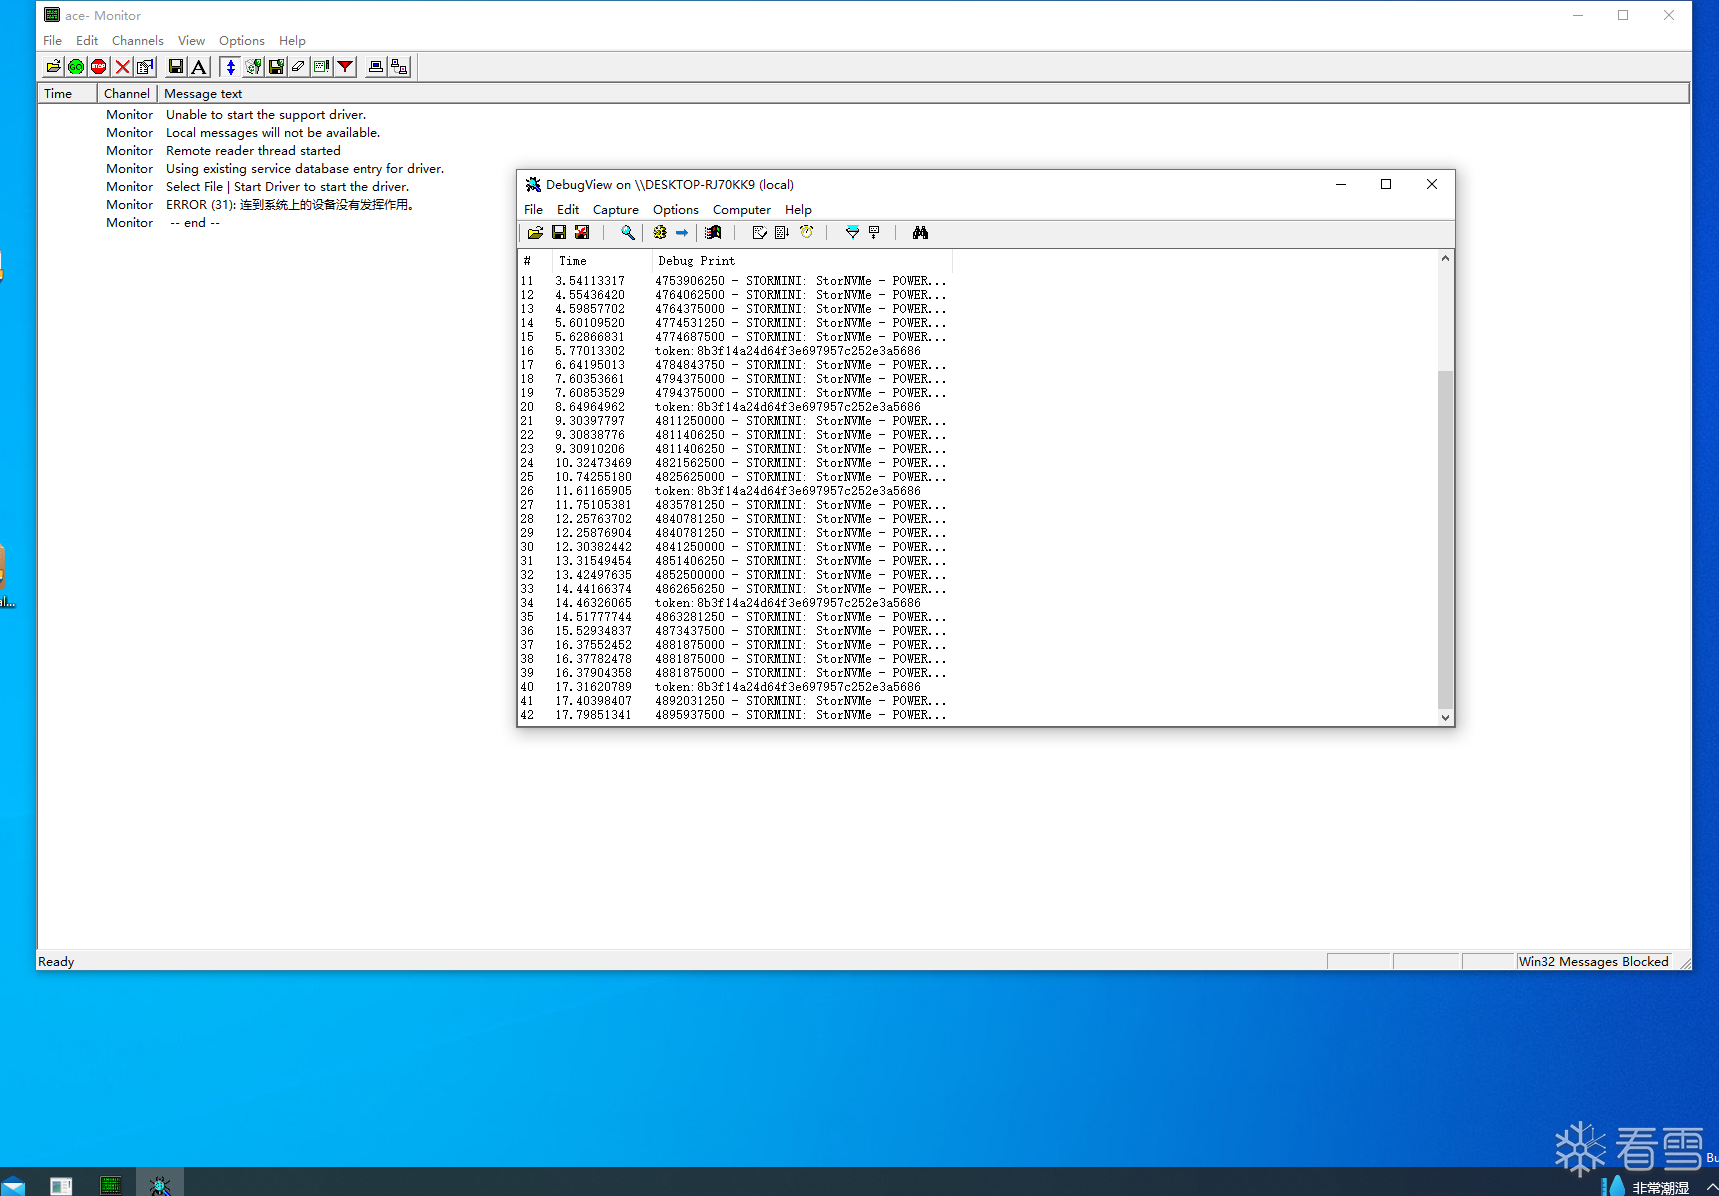This screenshot has width=1719, height=1196.
Task: Click the green GO start icon
Action: pos(76,67)
